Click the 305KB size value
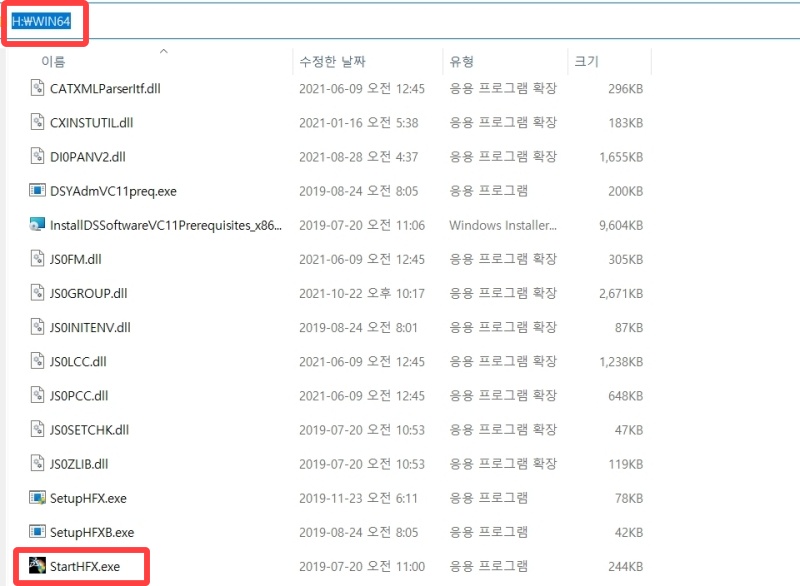This screenshot has width=800, height=586. point(626,260)
